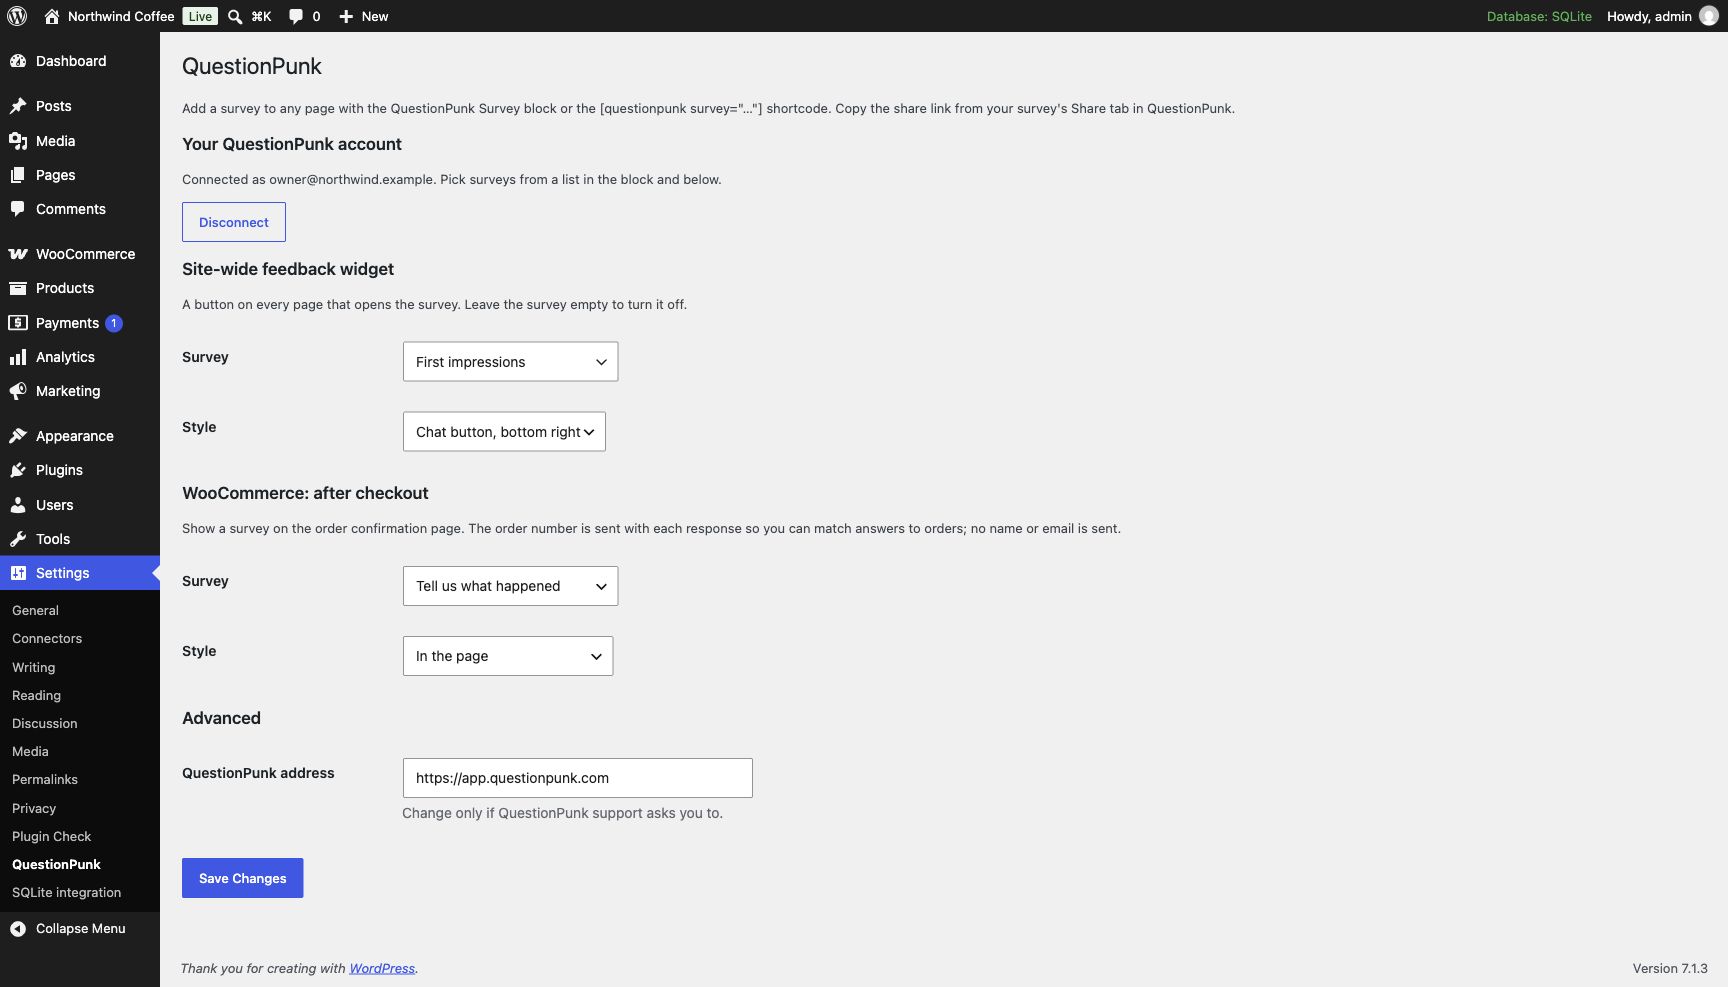Click the Dashboard gauge icon
This screenshot has height=987, width=1728.
[x=18, y=61]
